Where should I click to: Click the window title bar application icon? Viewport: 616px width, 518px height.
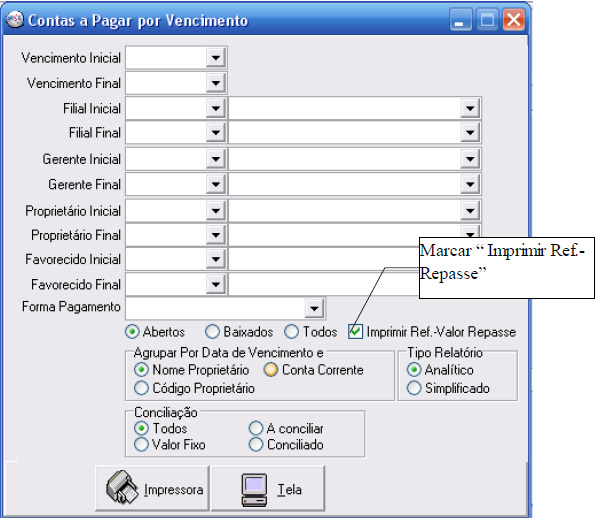point(14,20)
